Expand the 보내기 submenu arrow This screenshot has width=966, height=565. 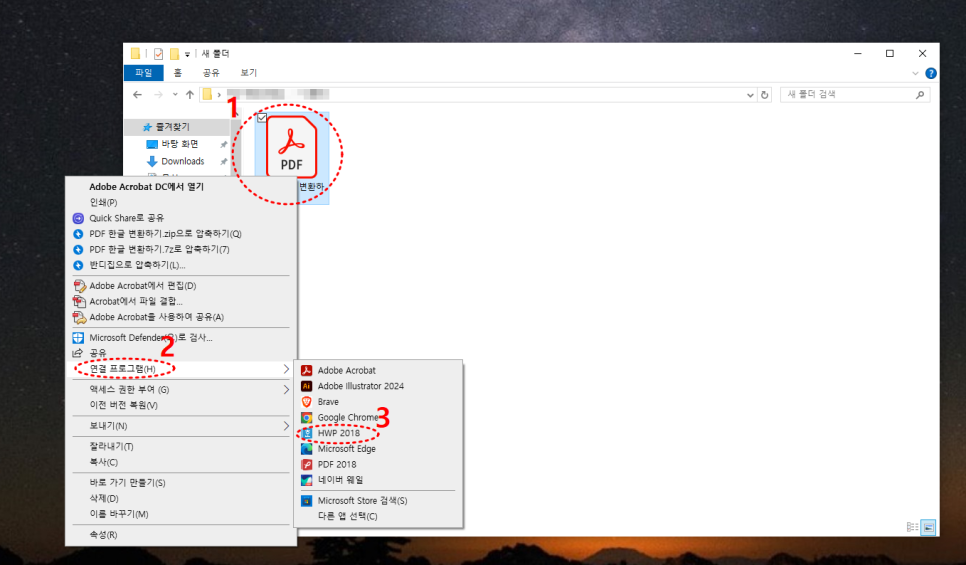click(x=286, y=426)
